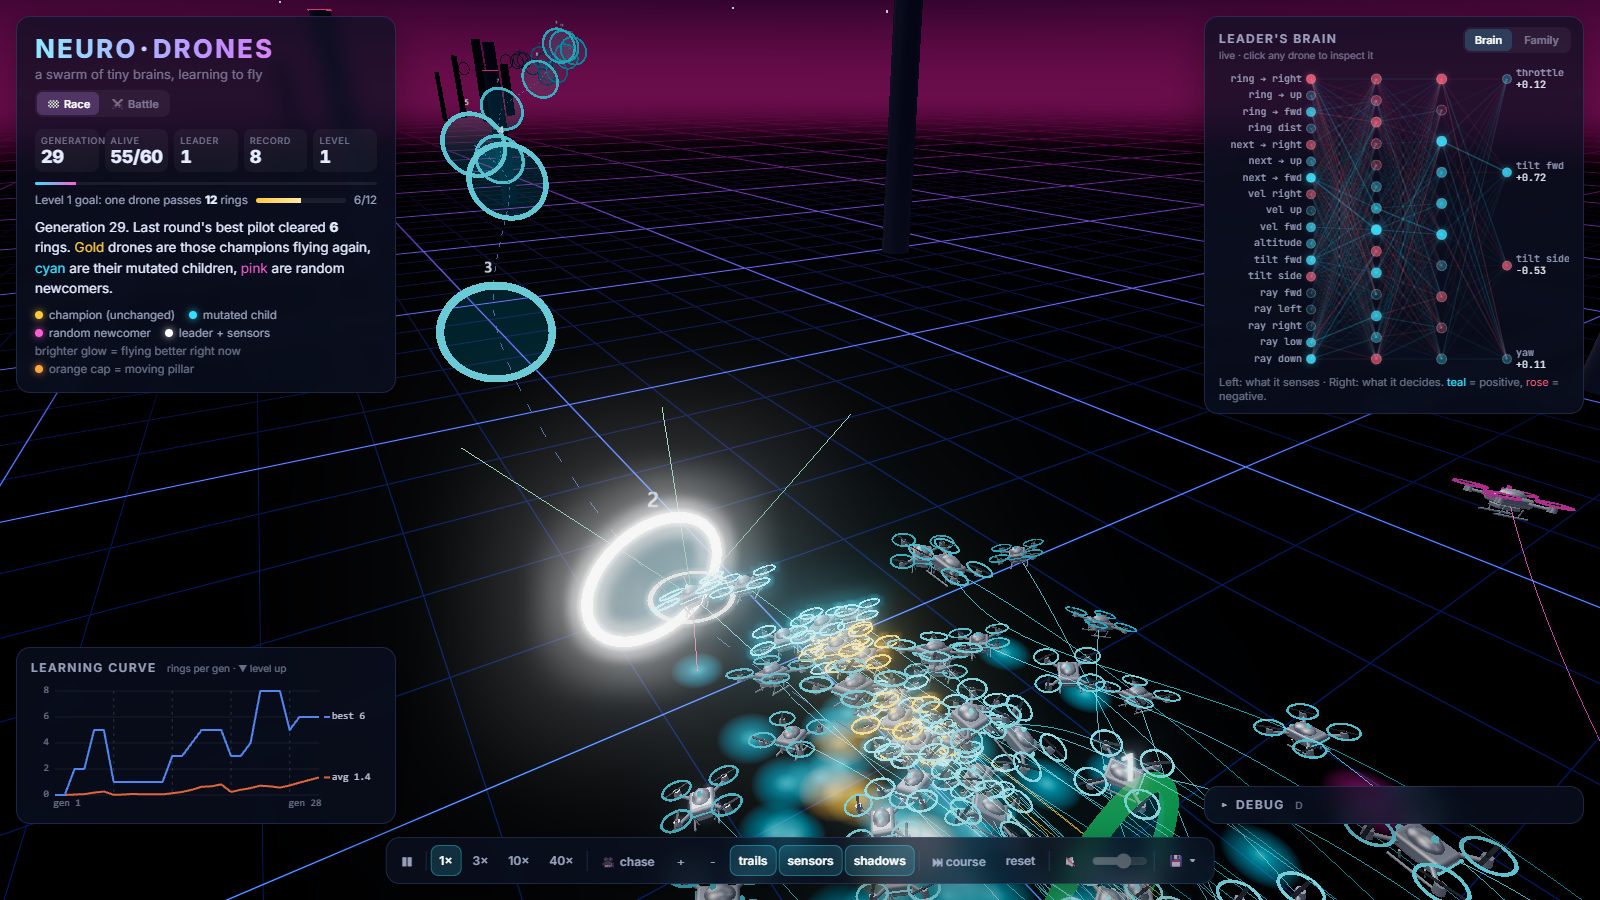Click the 'next → fwd' input node
This screenshot has height=900, width=1600.
point(1311,178)
